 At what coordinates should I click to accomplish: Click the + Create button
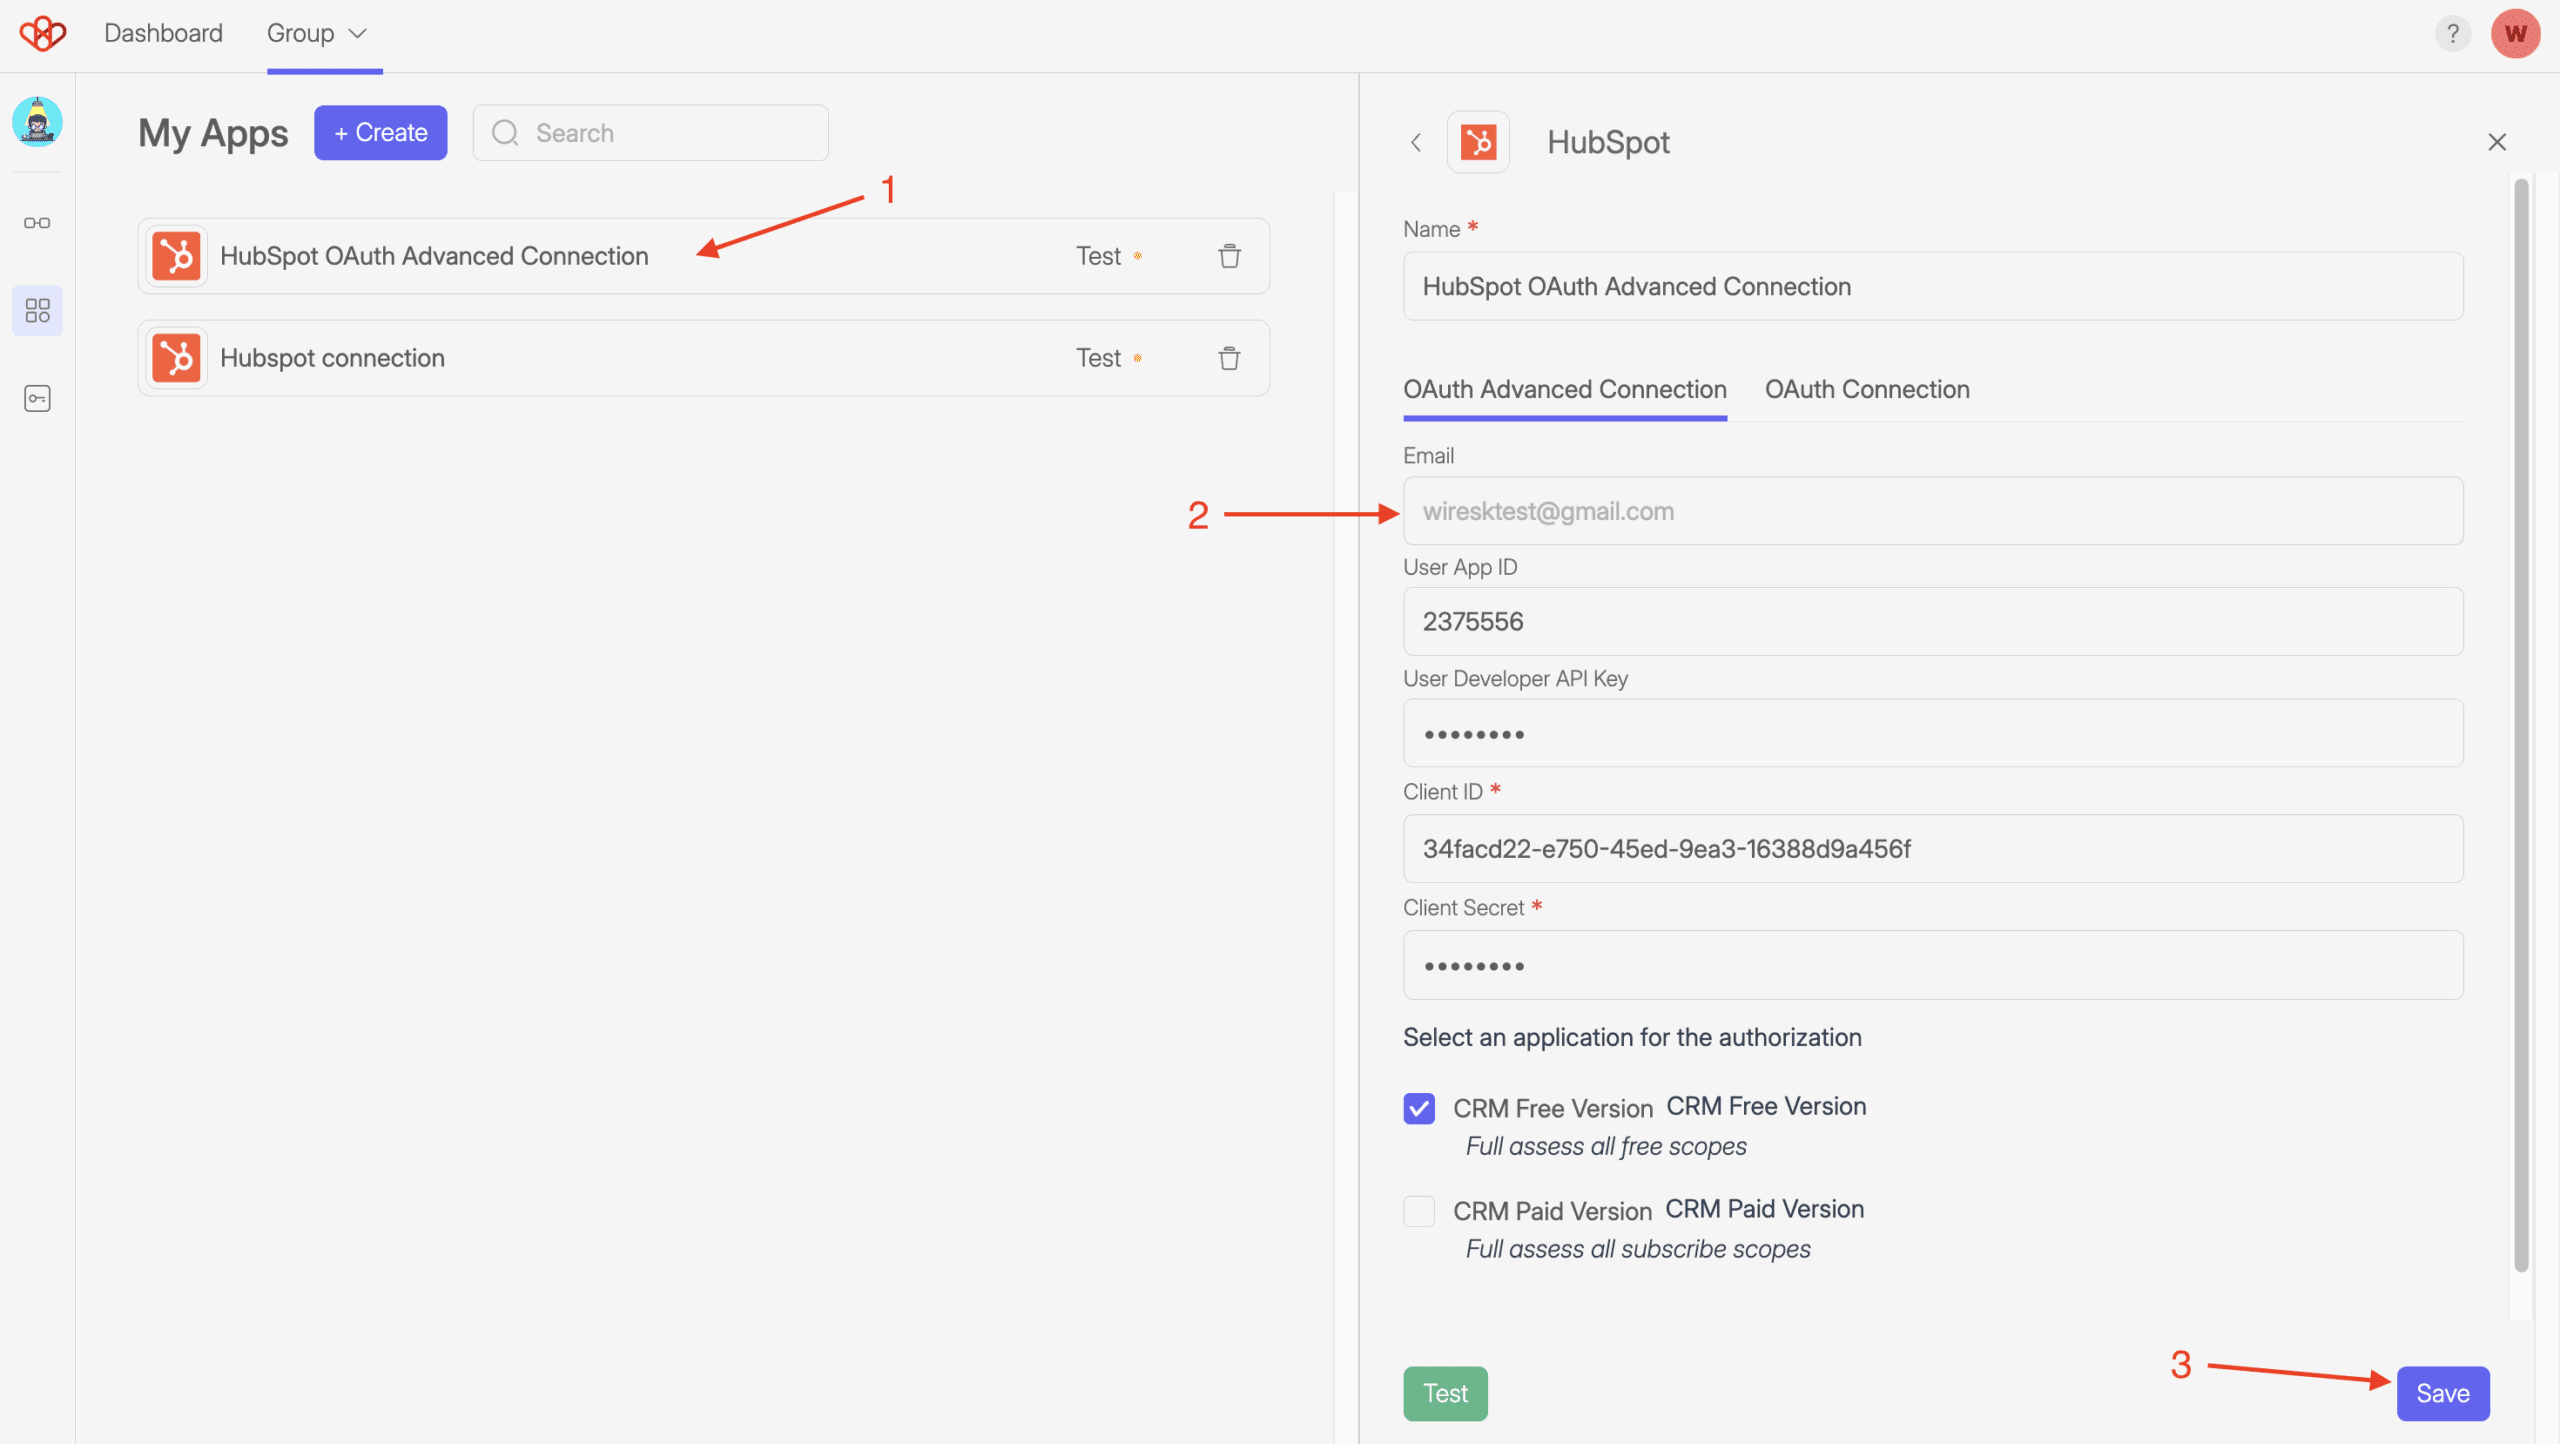380,133
